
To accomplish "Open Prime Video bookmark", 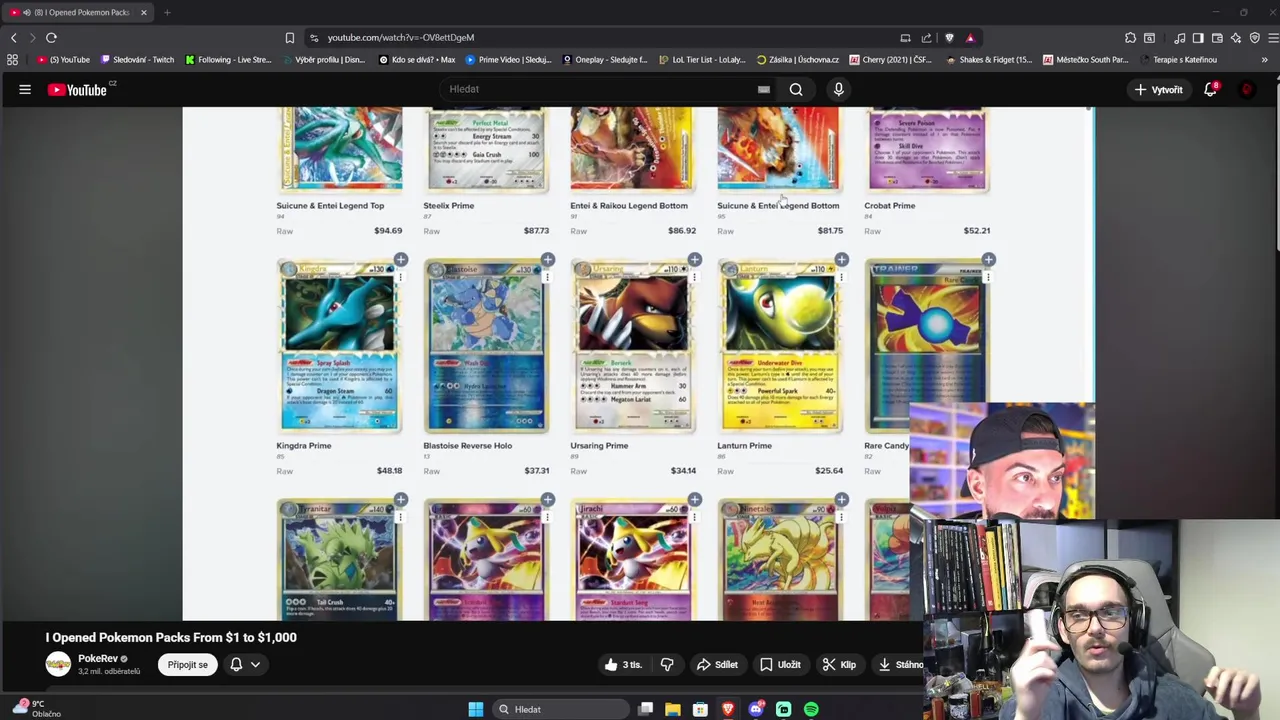I will click(x=508, y=60).
